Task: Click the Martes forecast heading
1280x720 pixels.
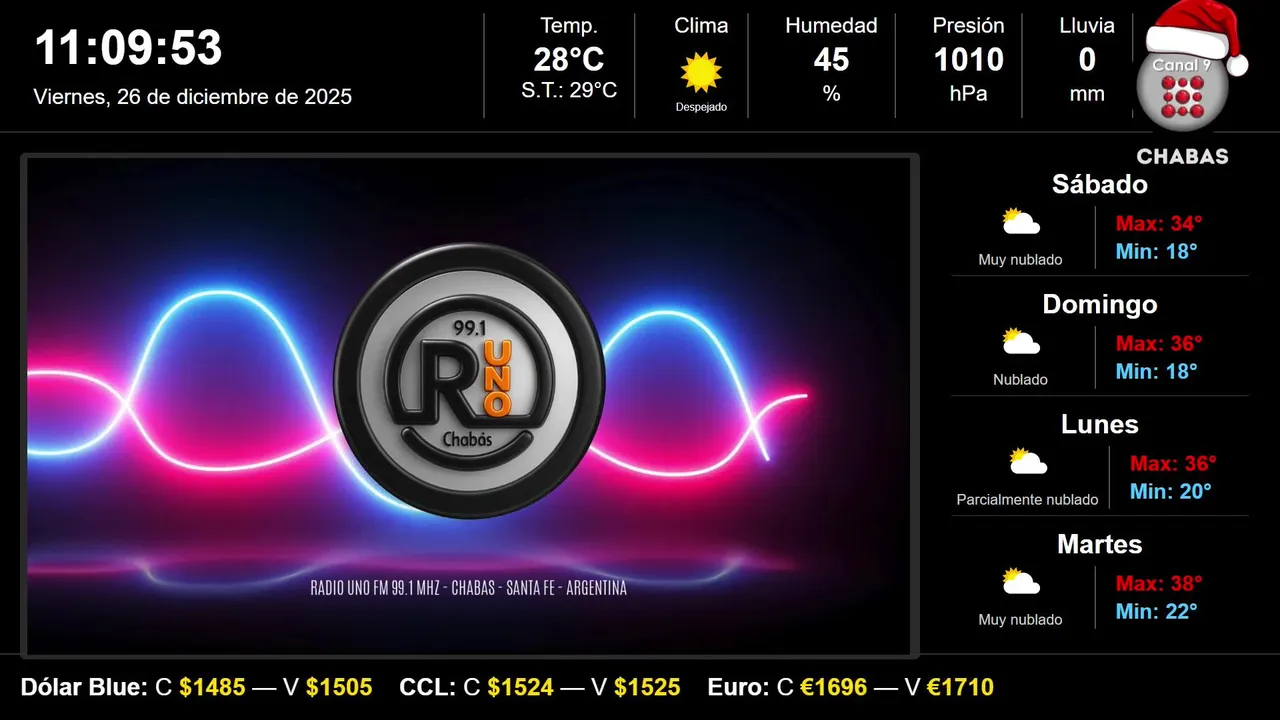Action: pos(1100,544)
